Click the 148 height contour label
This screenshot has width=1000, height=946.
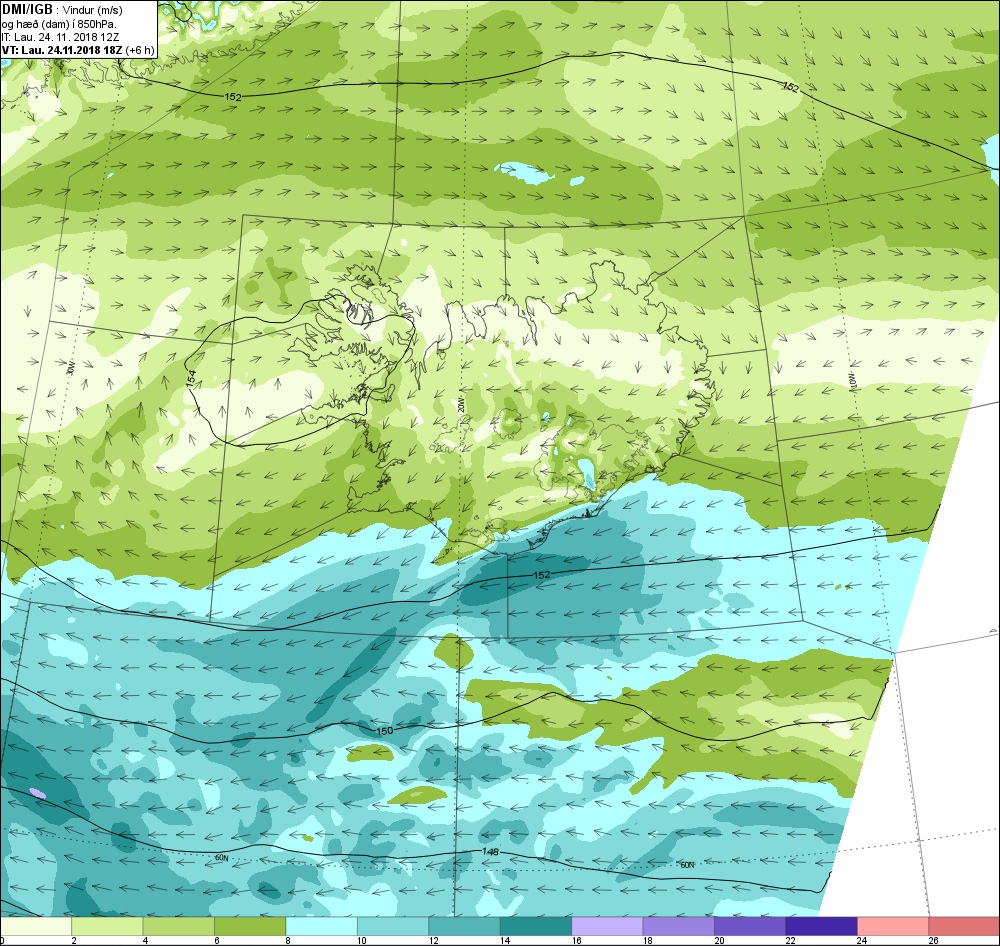490,852
